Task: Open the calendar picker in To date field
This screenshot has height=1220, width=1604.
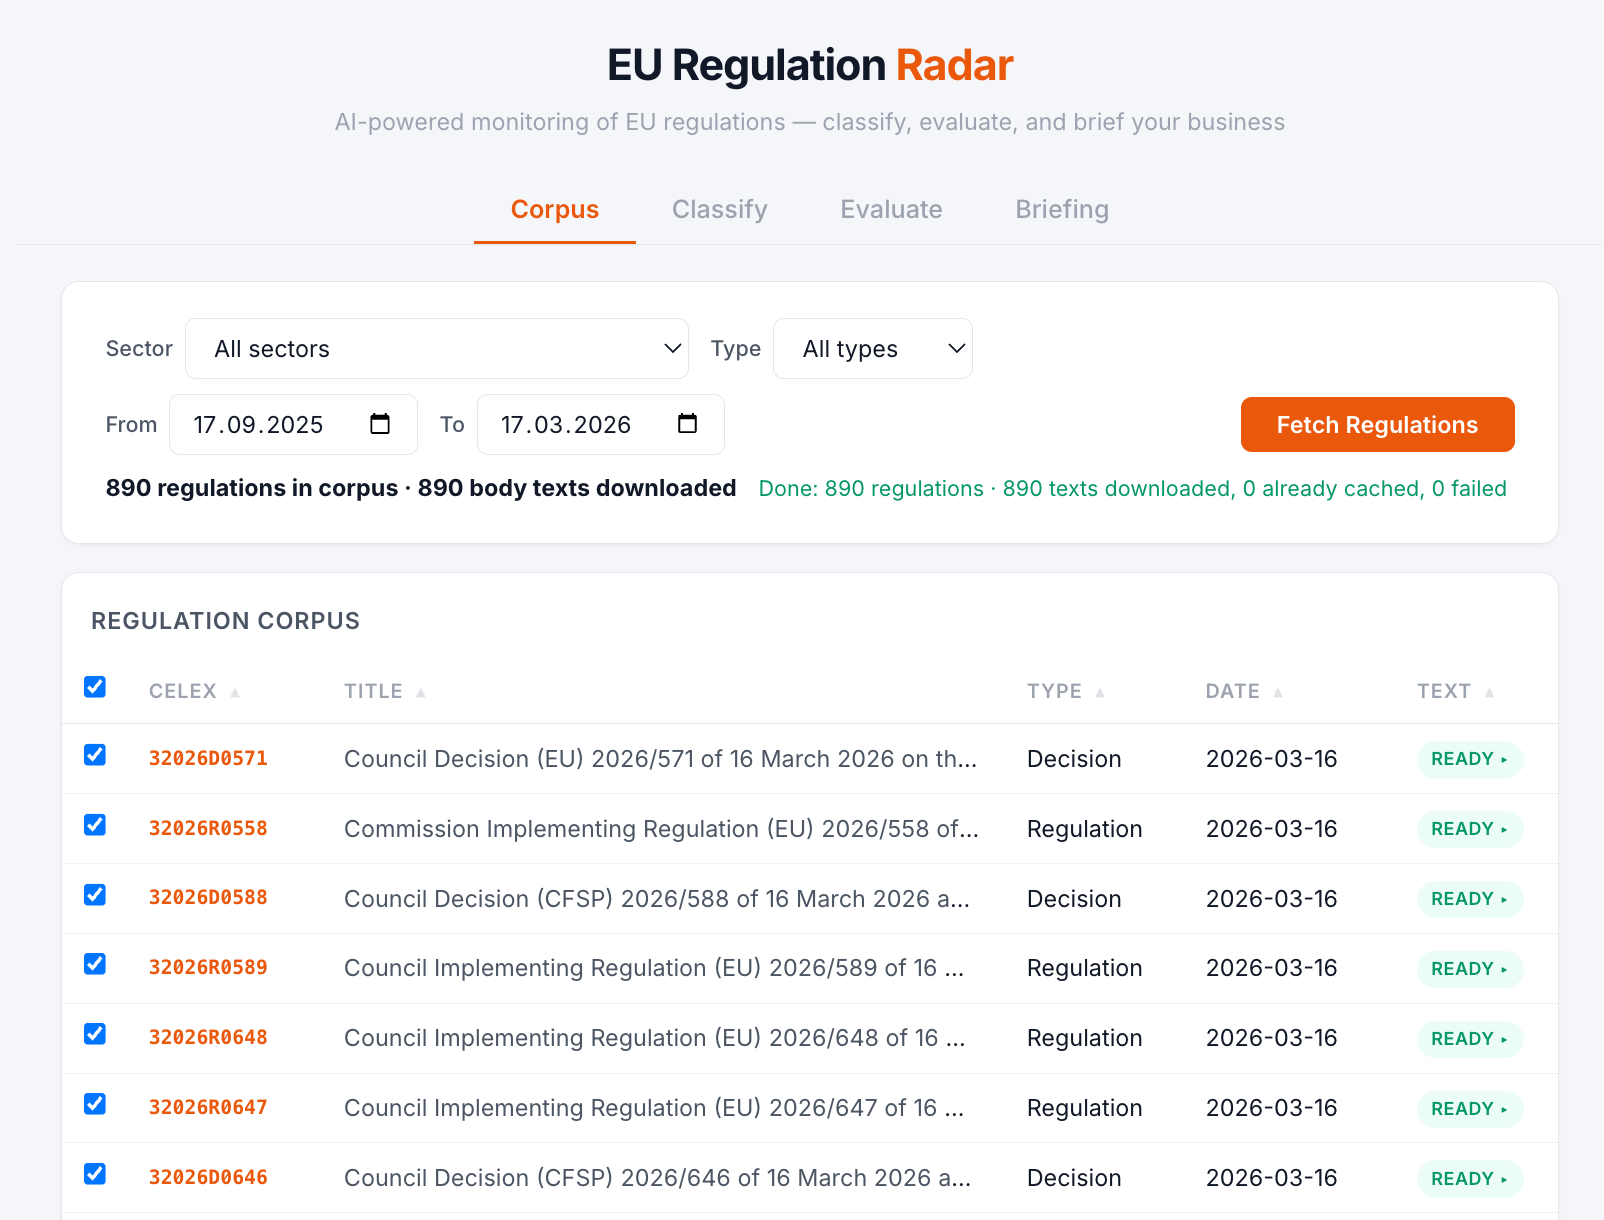Action: coord(687,424)
